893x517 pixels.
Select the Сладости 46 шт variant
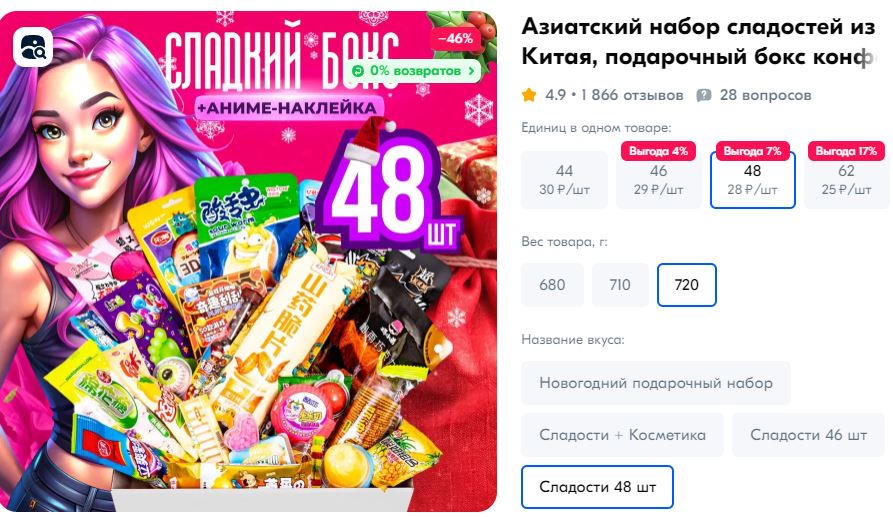[x=809, y=435]
